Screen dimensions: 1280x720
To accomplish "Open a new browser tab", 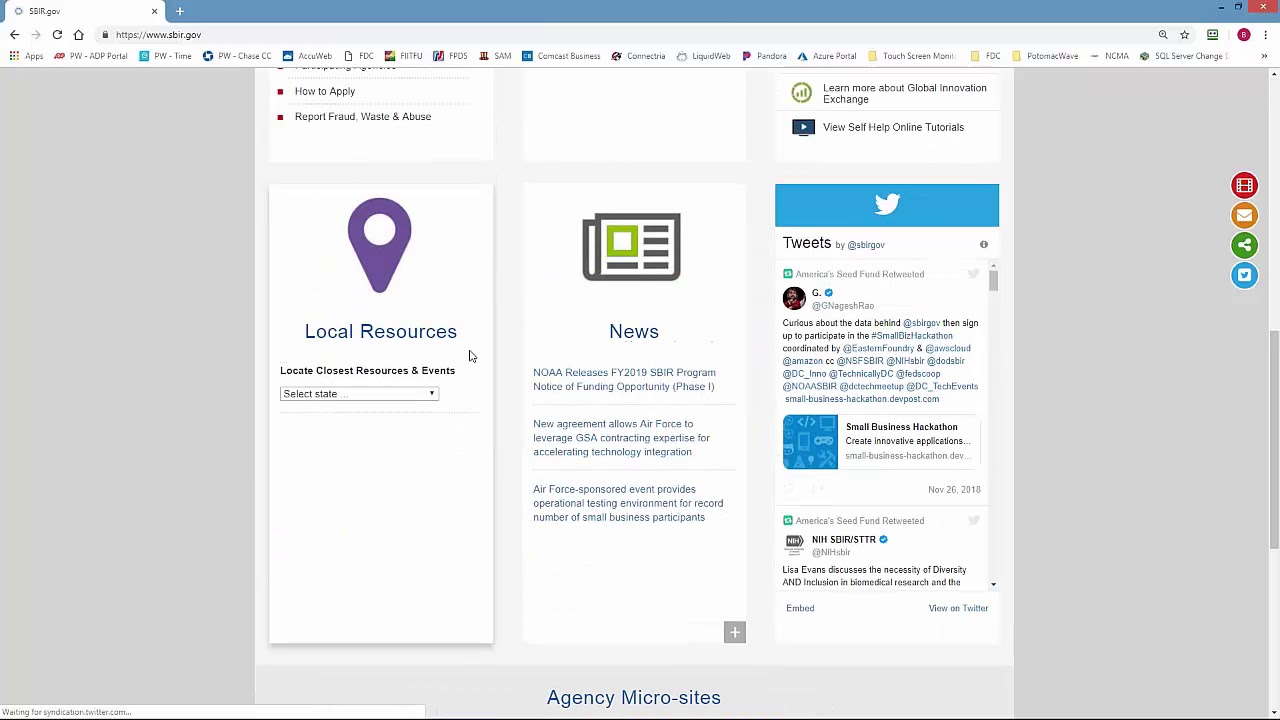I will (x=180, y=11).
